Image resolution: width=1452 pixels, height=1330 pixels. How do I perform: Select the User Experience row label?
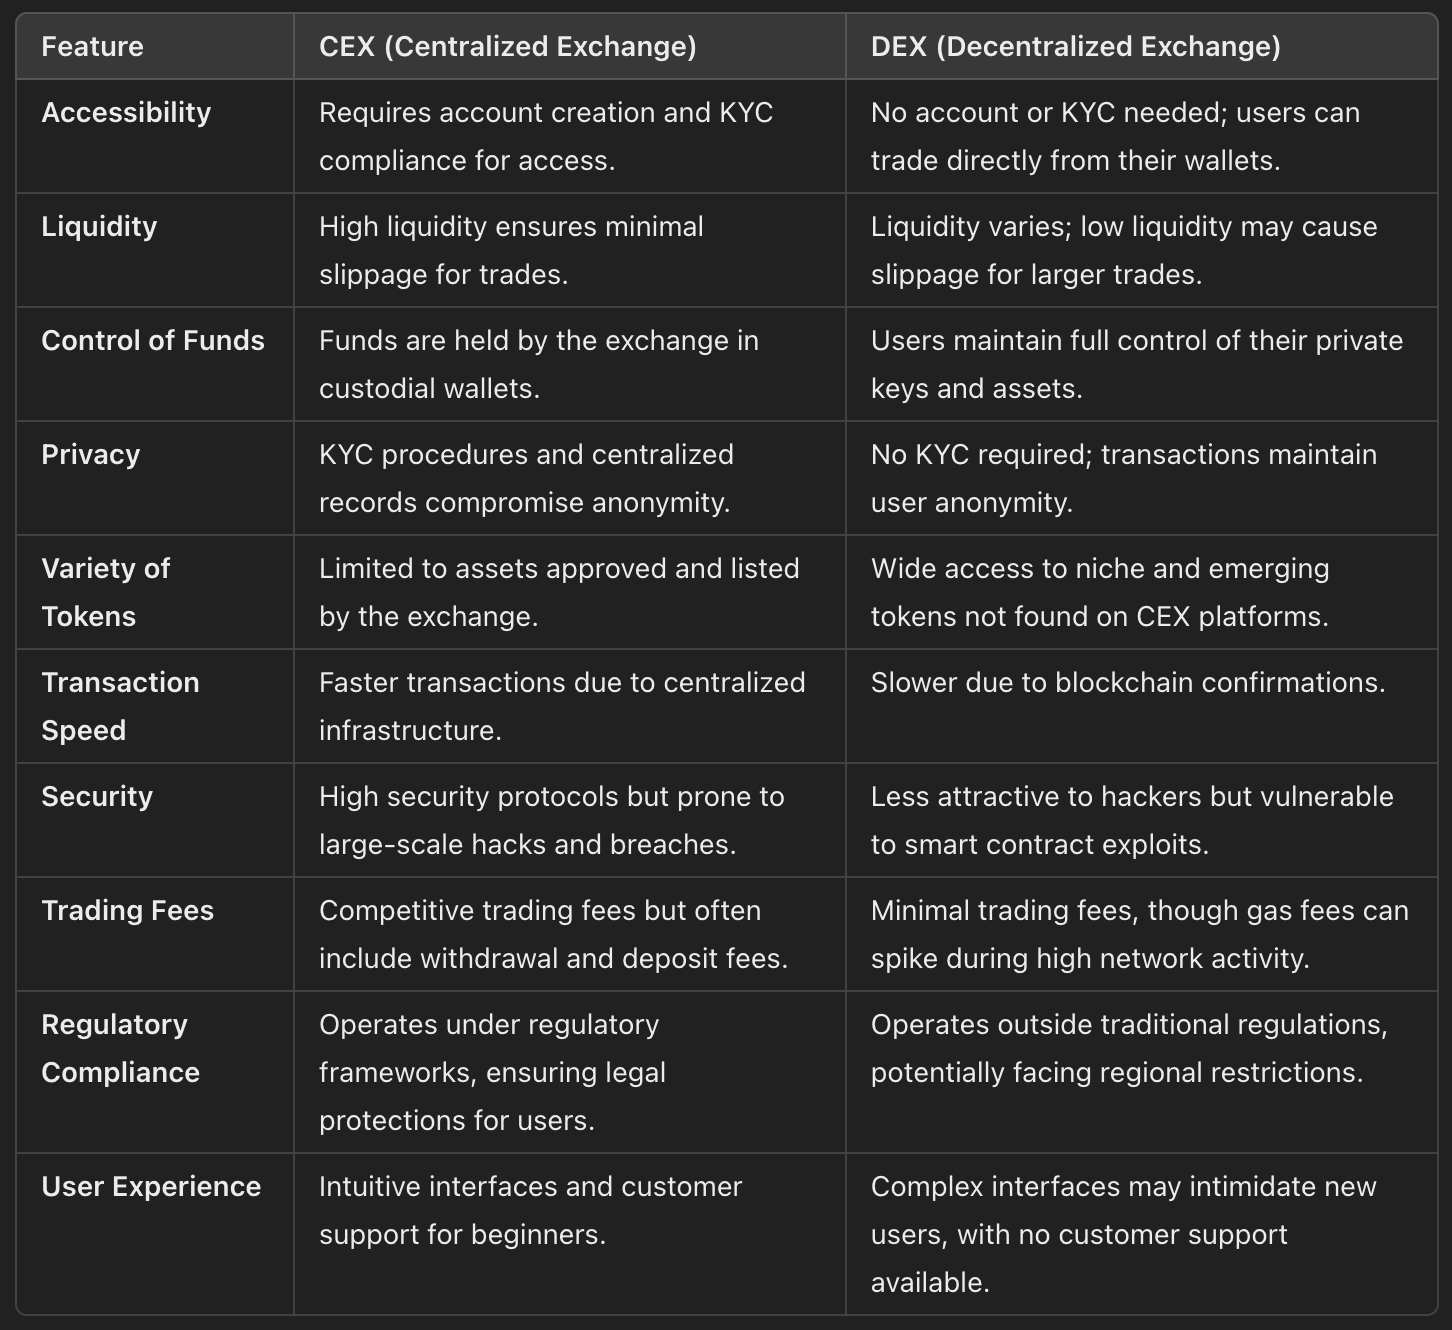(x=151, y=1187)
